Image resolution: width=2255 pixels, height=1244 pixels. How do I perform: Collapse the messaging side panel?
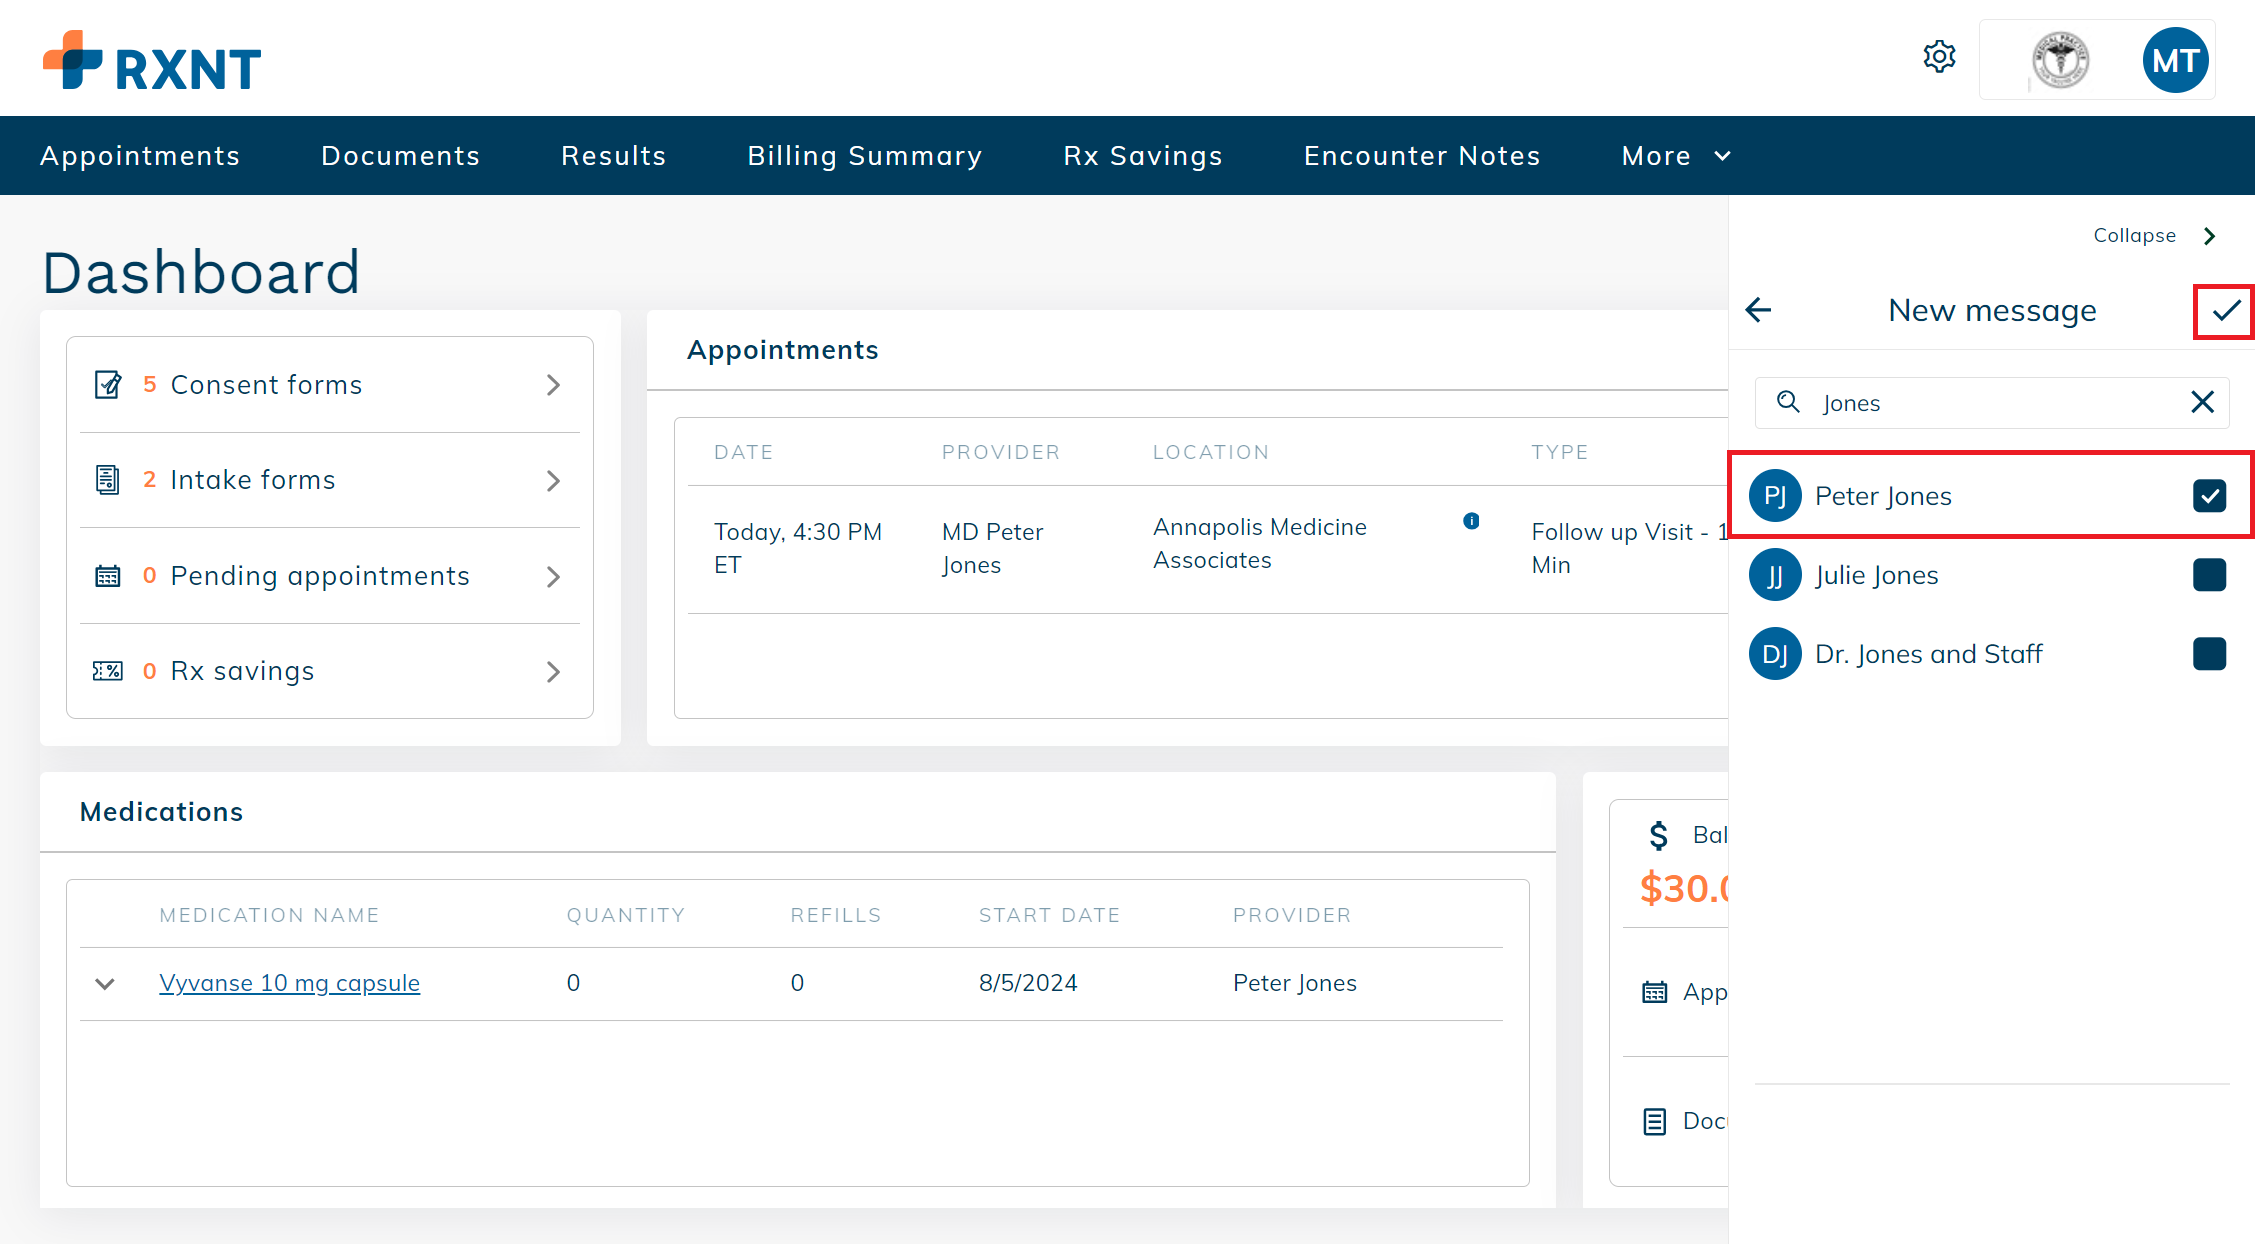2156,236
